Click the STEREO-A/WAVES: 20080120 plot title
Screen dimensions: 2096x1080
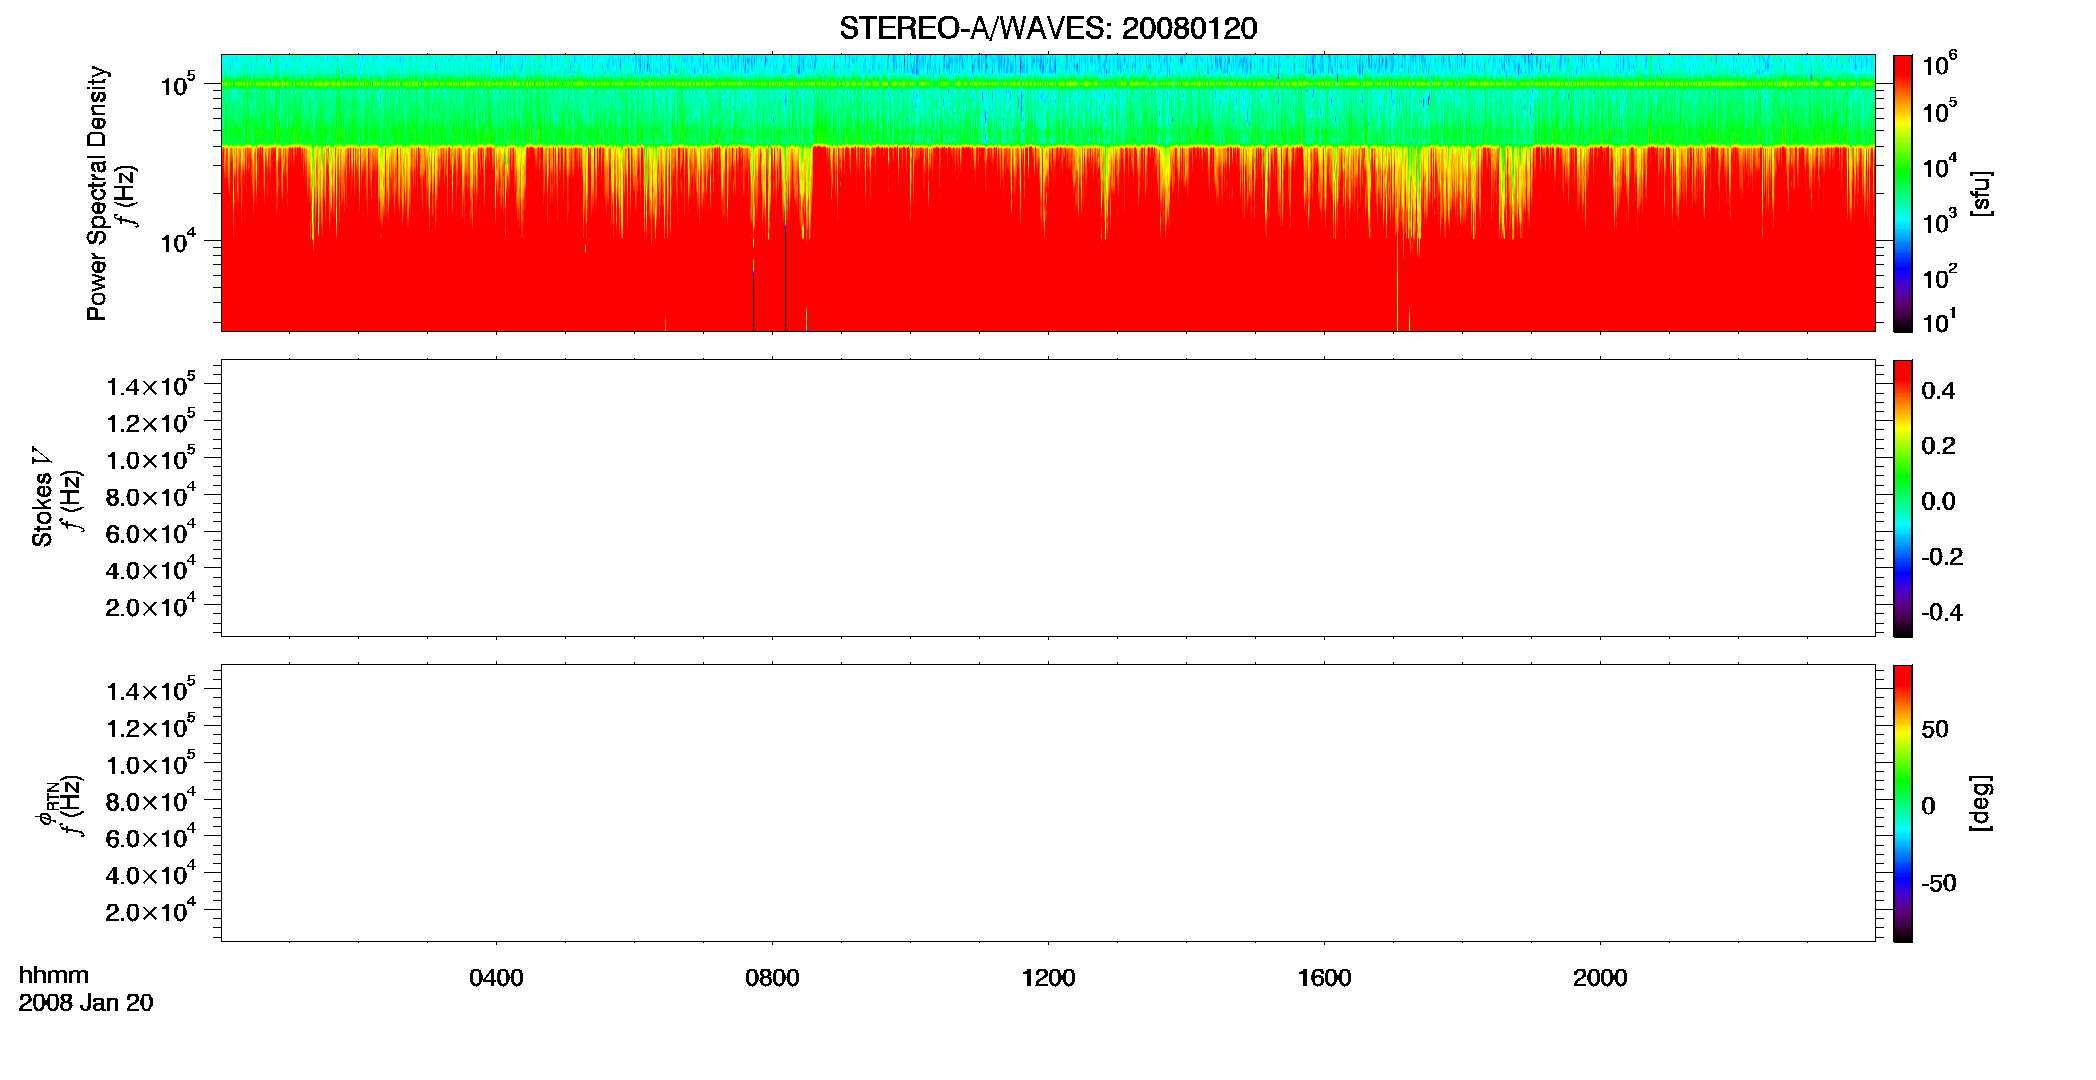[1048, 29]
